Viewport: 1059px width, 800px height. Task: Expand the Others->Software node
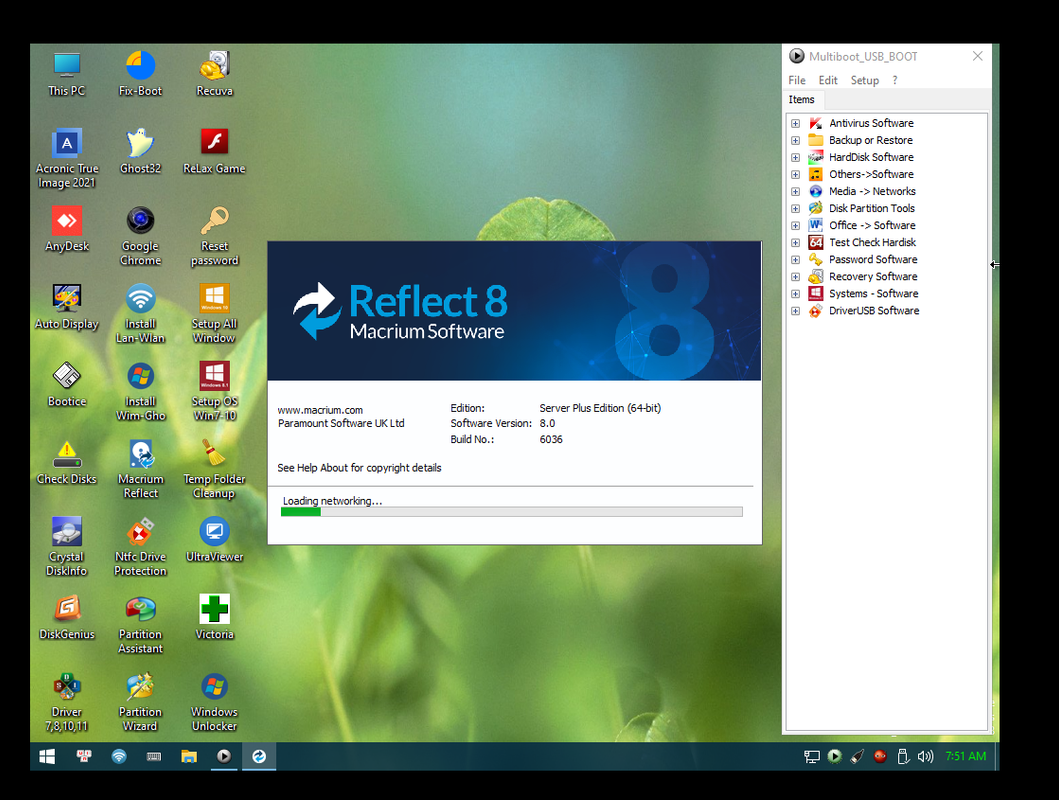pyautogui.click(x=796, y=174)
